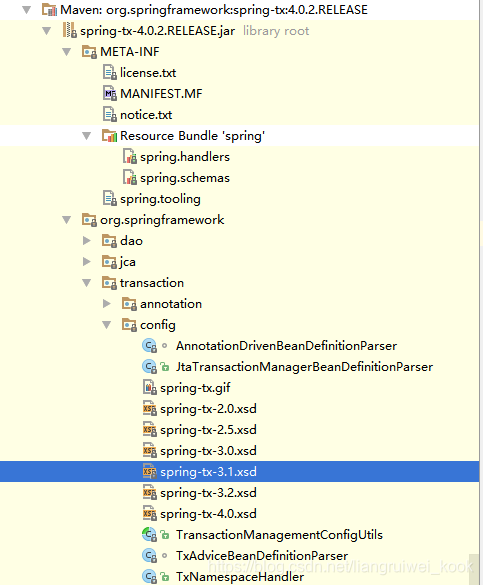The height and width of the screenshot is (585, 483).
Task: Click class icon of TransactionManagementConfigUtils
Action: coord(150,535)
